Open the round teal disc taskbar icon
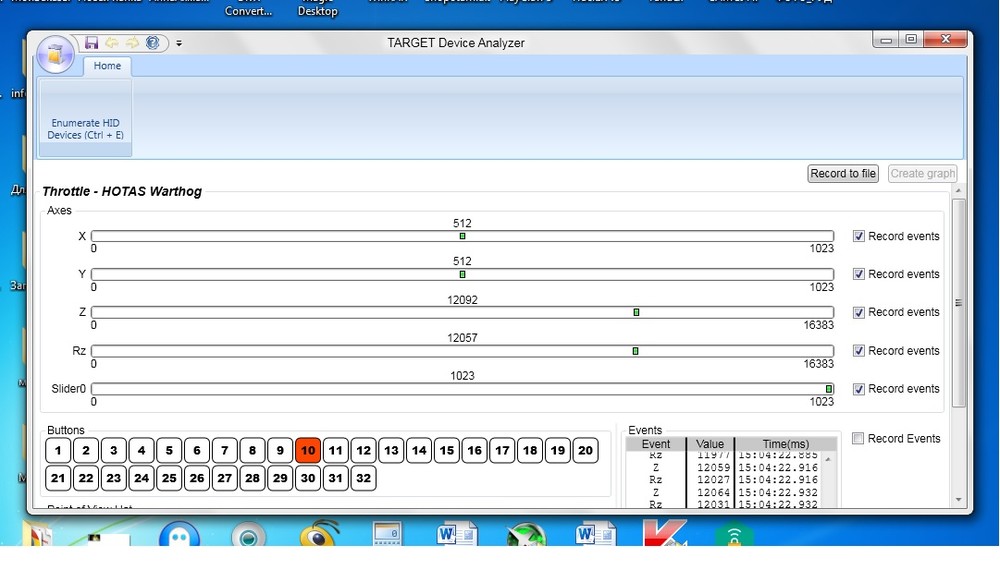The width and height of the screenshot is (1000, 570). pos(249,536)
